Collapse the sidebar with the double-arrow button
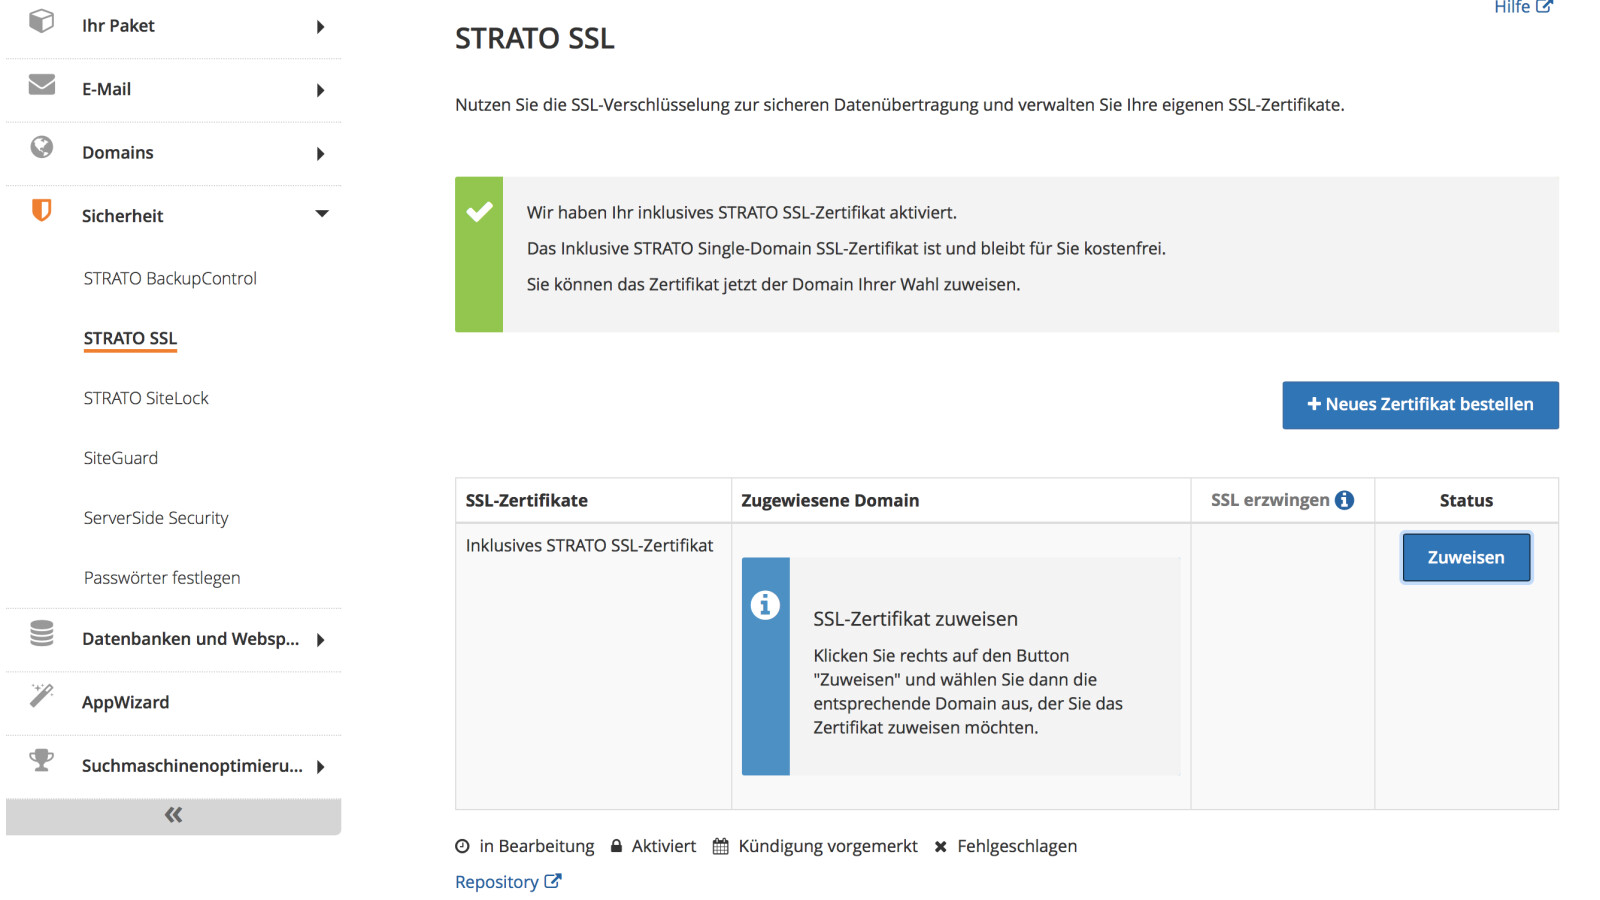 [173, 815]
